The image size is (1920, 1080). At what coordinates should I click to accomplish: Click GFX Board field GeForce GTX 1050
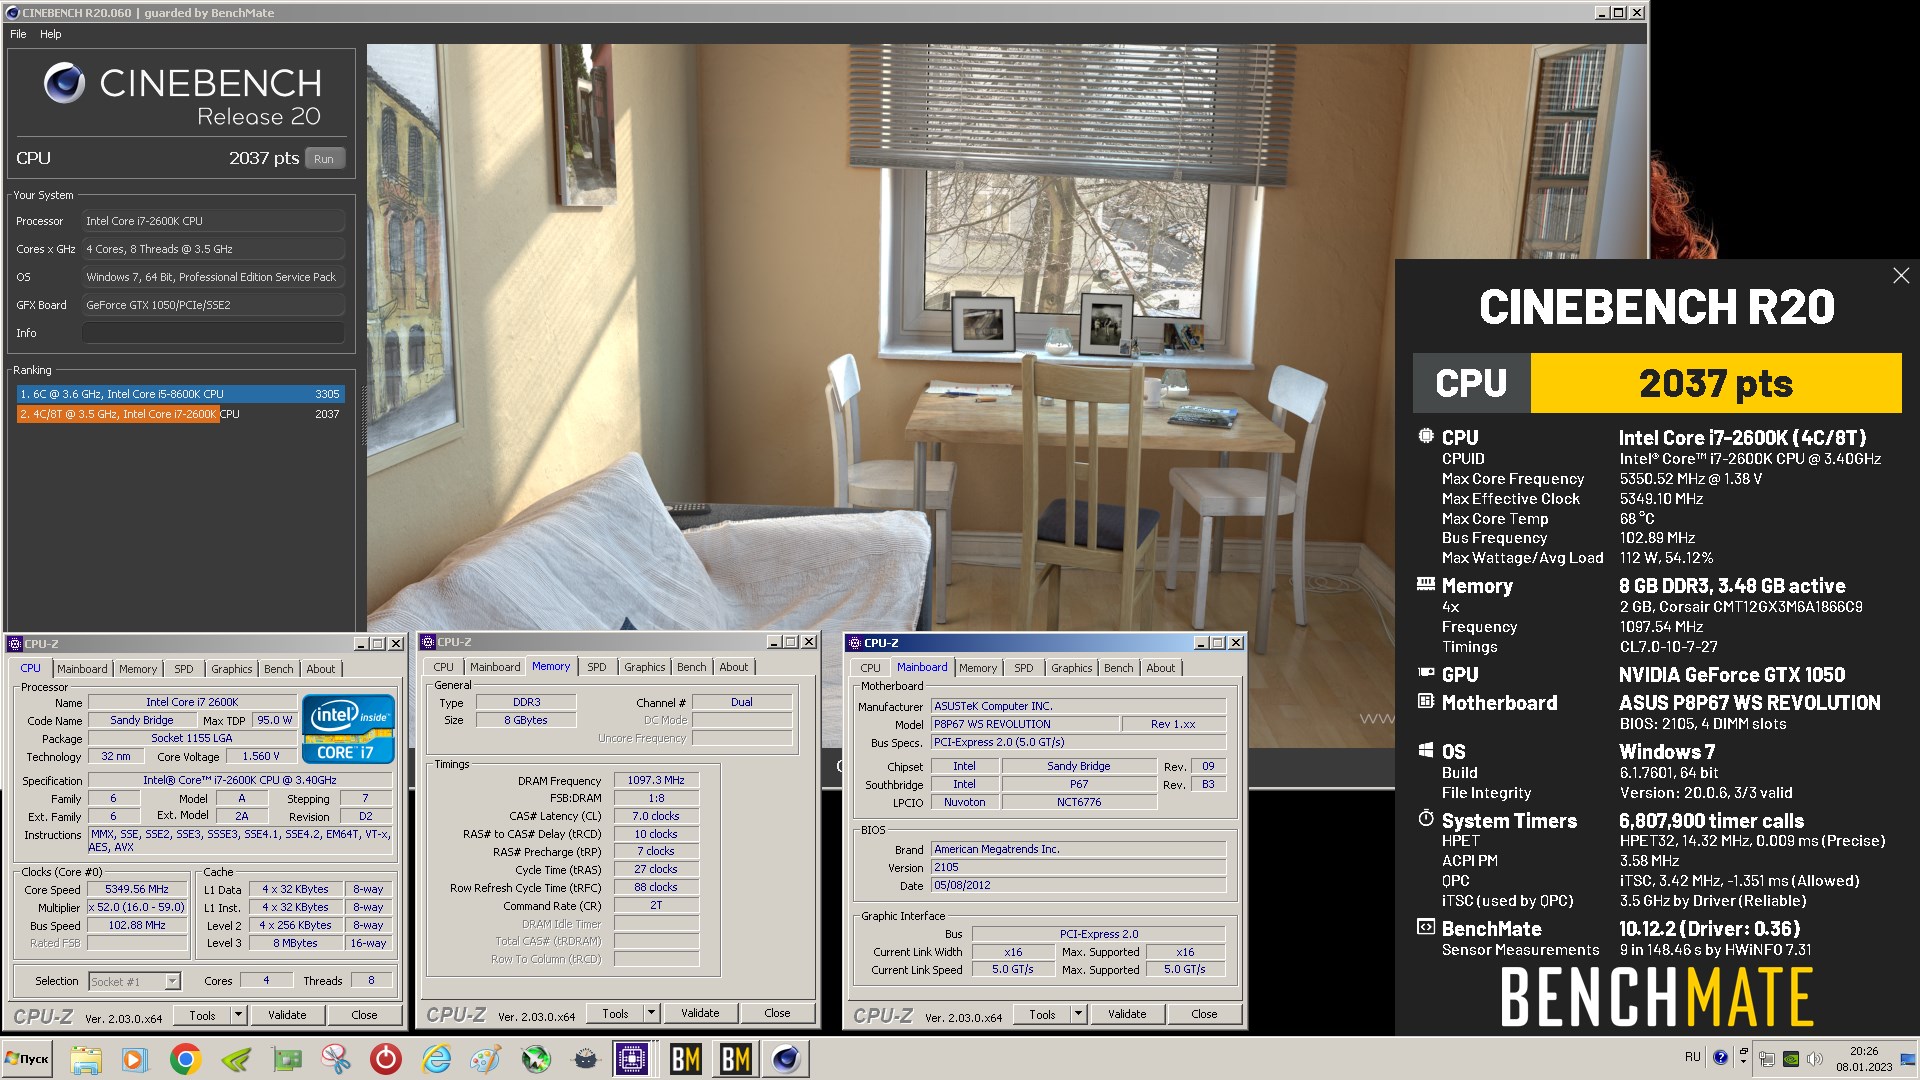pyautogui.click(x=213, y=305)
